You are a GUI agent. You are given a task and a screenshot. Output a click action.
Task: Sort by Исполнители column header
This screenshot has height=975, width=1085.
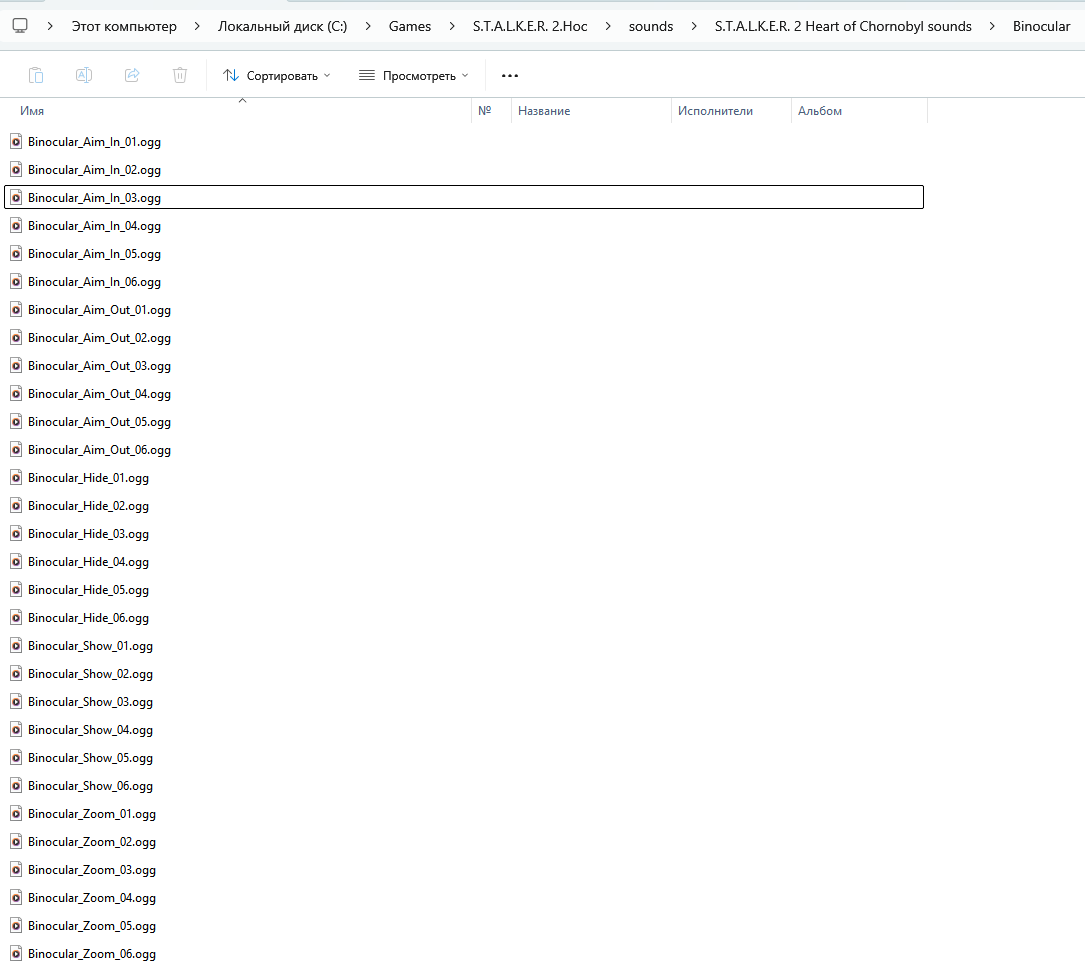[715, 111]
